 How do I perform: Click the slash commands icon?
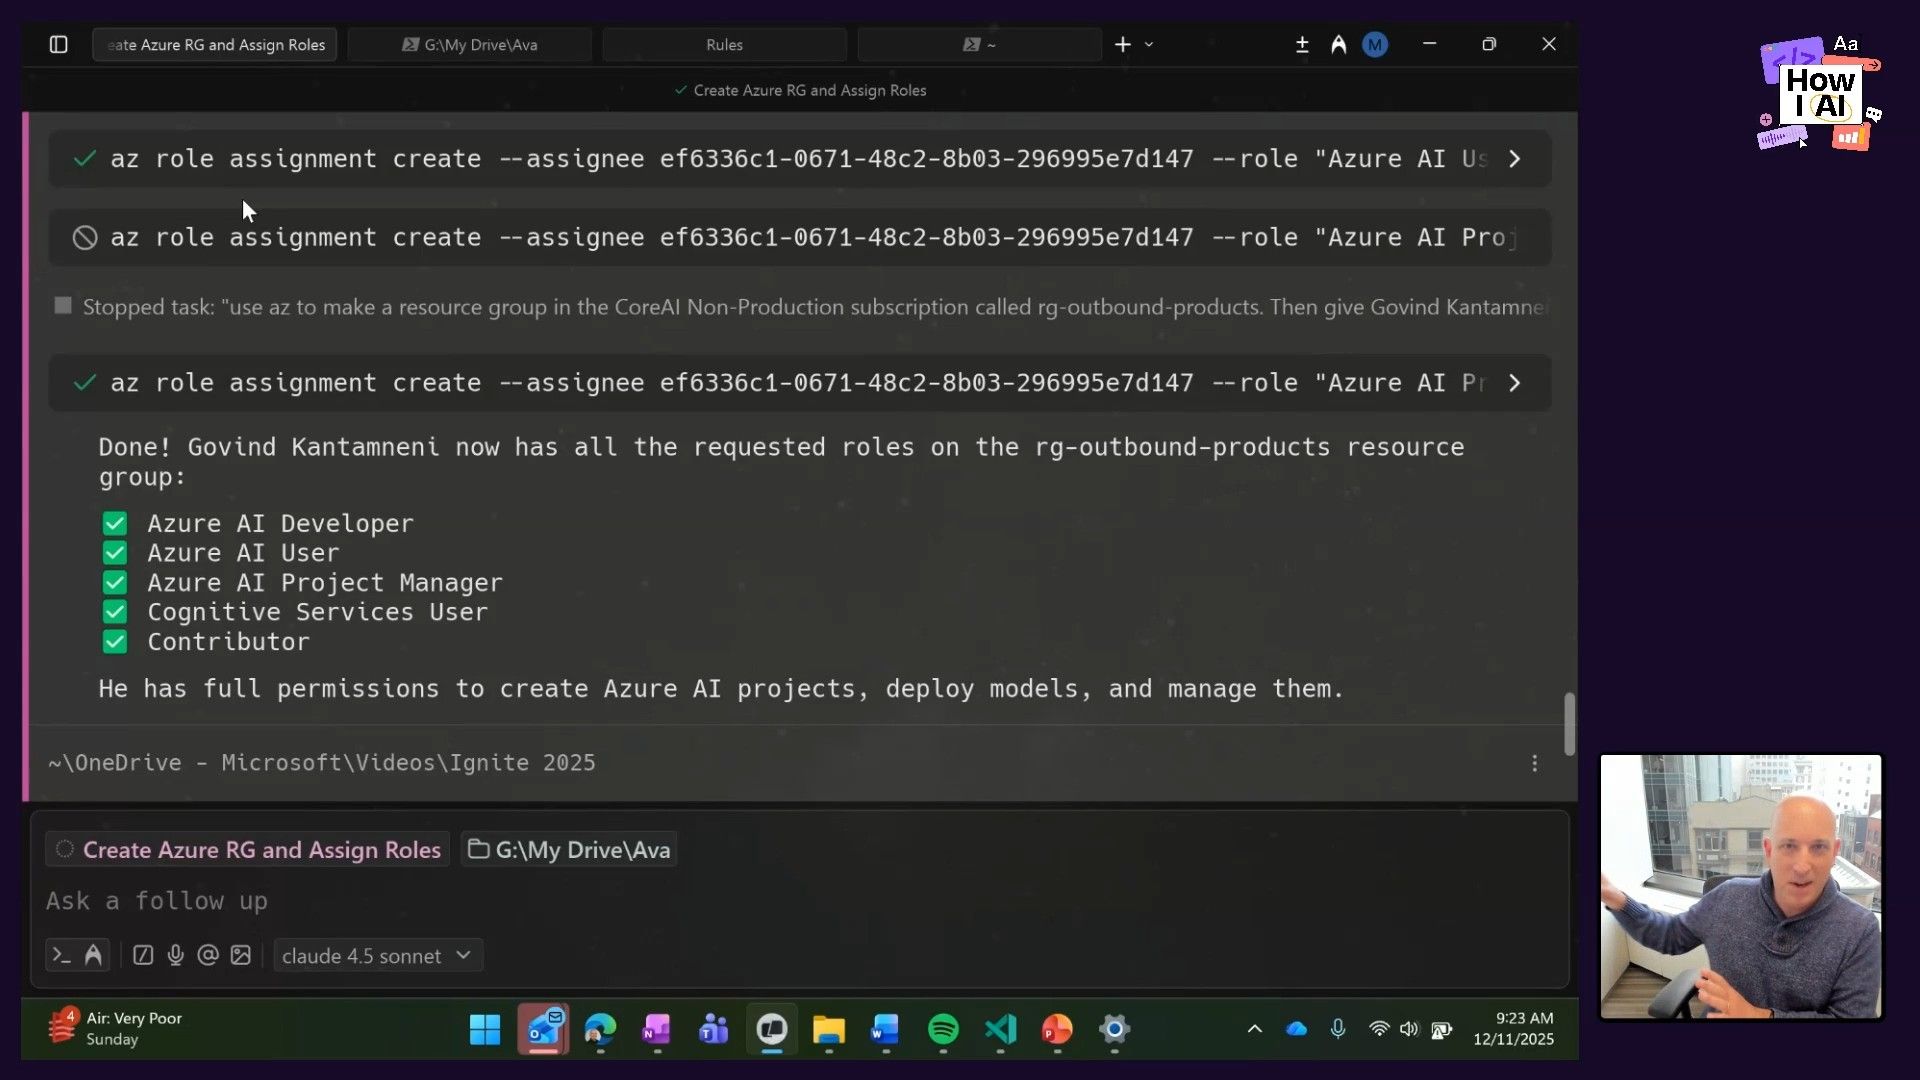(143, 956)
